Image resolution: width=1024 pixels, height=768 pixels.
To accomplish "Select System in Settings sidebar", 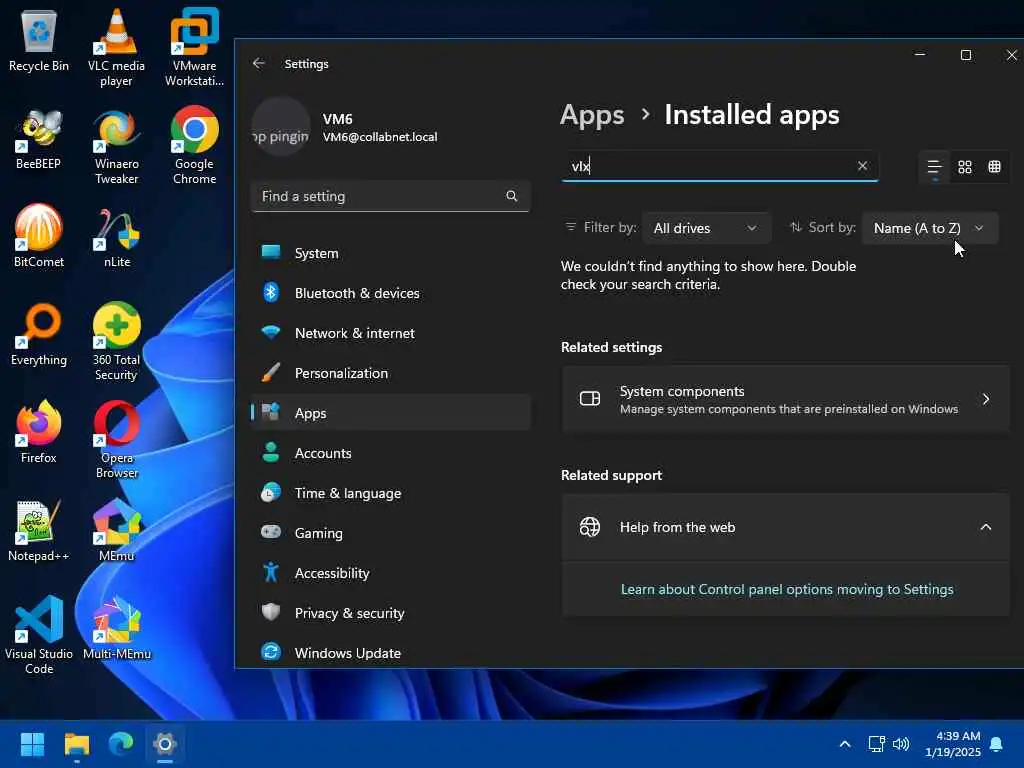I will 391,253.
